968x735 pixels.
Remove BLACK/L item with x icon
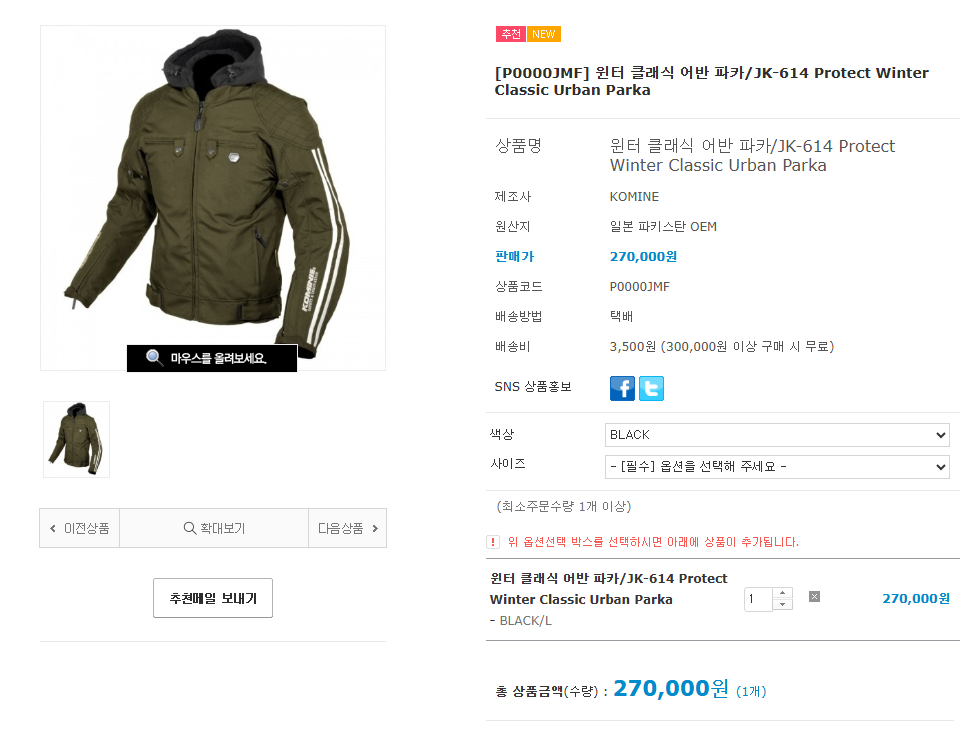click(x=814, y=597)
